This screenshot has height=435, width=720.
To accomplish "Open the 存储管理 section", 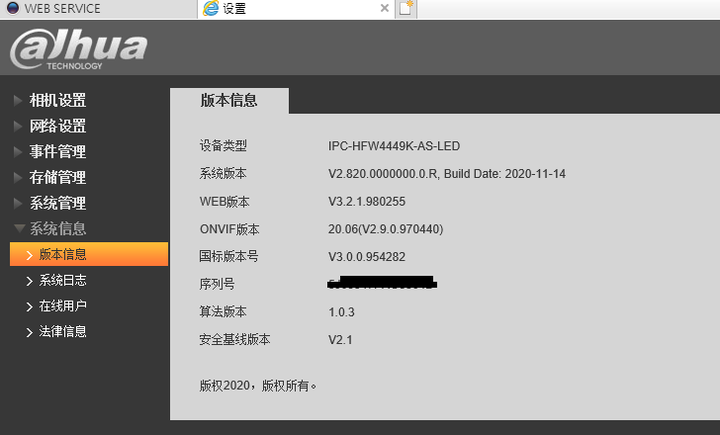I will 58,177.
